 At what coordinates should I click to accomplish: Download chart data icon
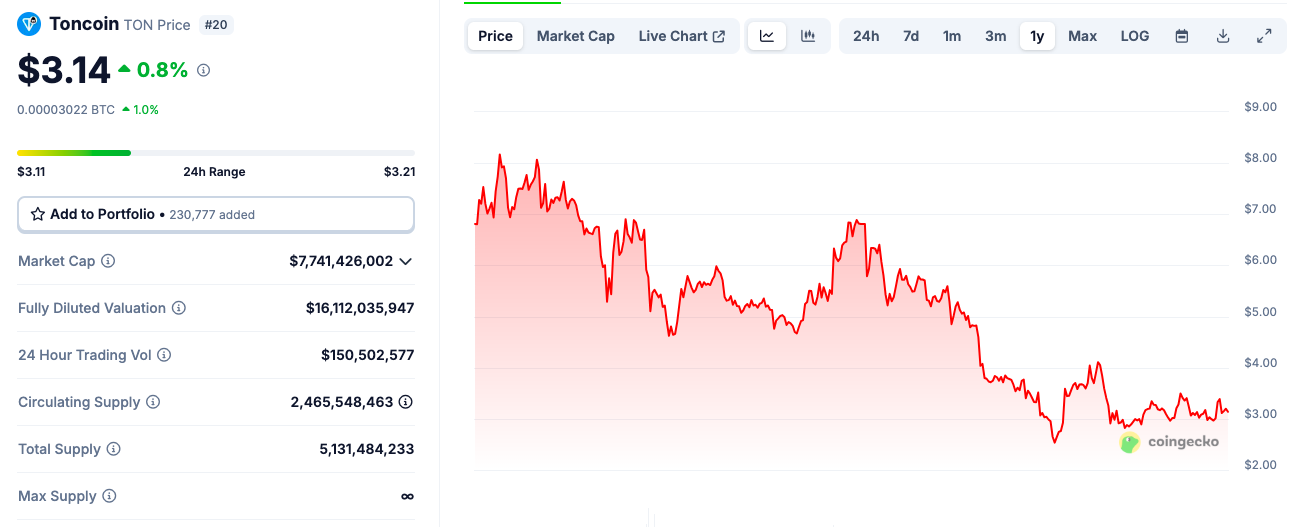click(1223, 36)
